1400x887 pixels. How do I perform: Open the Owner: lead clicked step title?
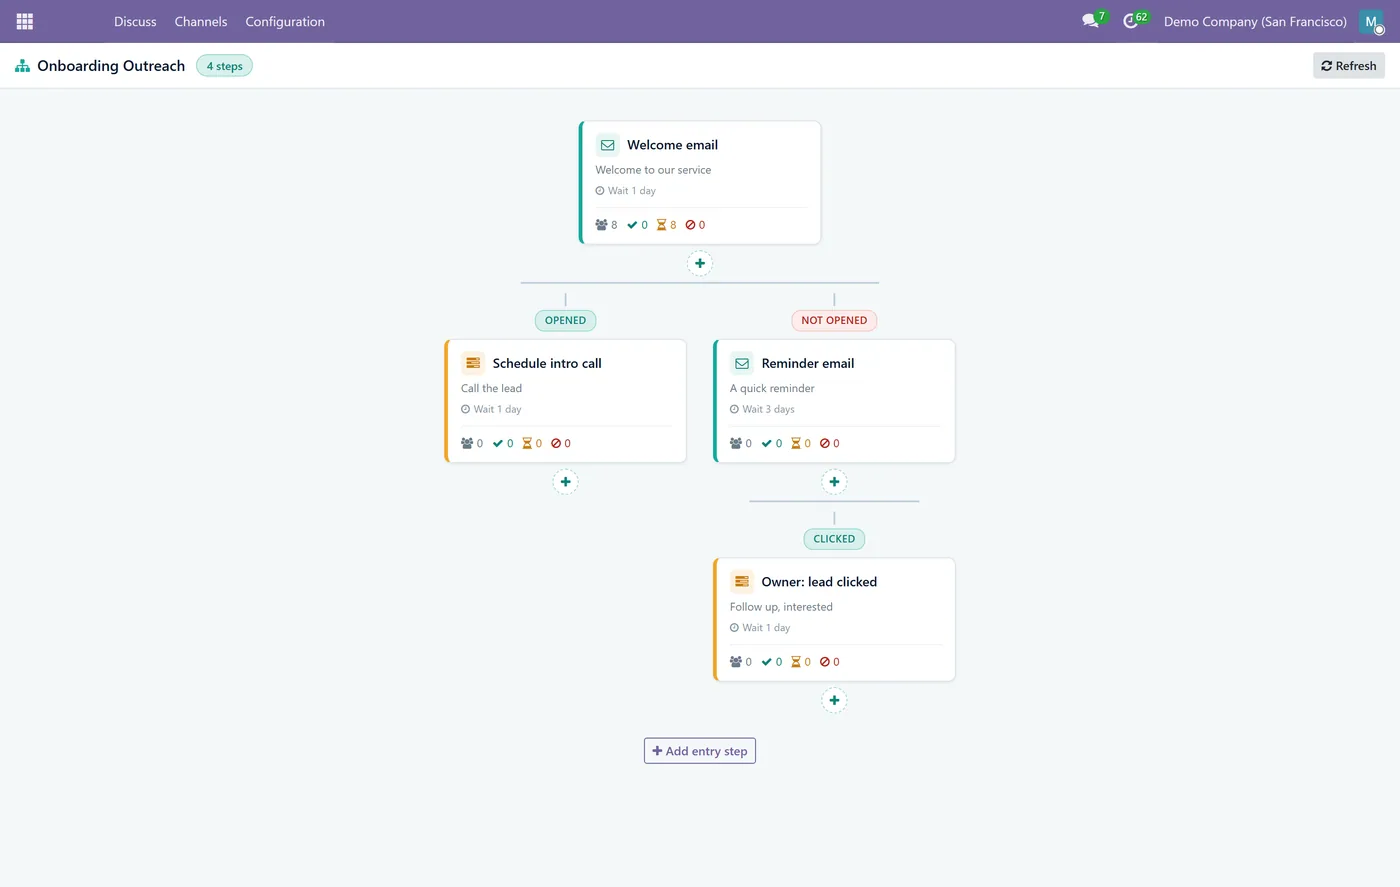819,582
